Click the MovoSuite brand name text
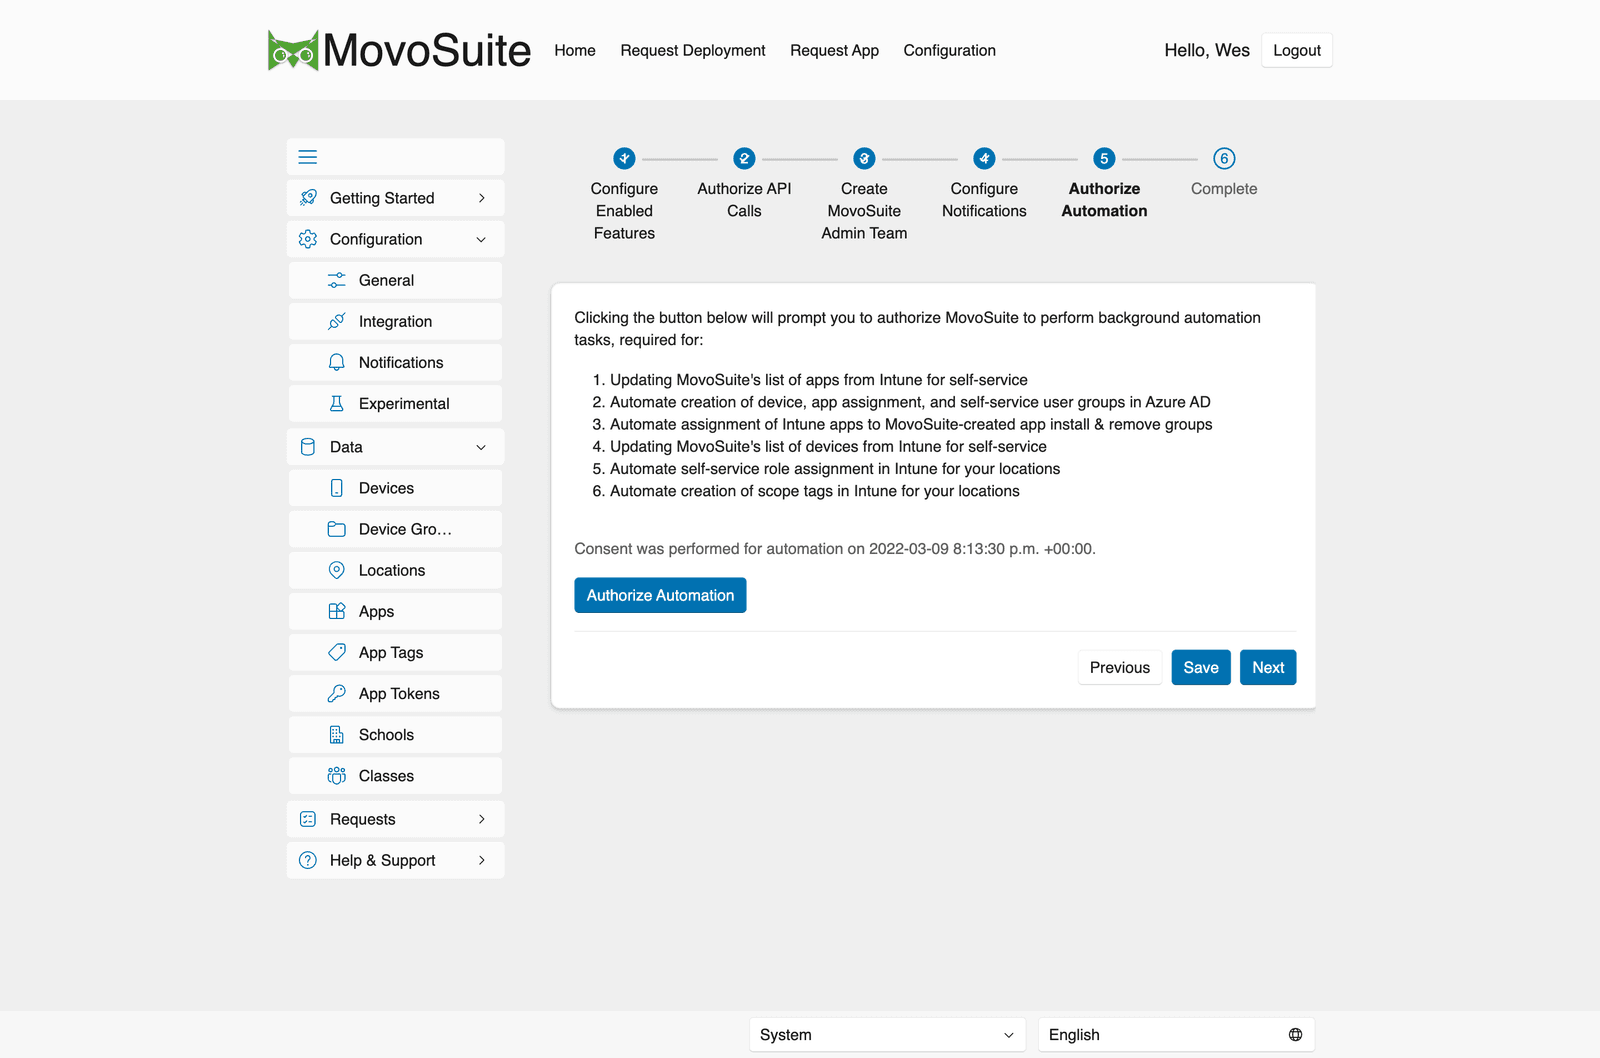The height and width of the screenshot is (1058, 1600). pos(427,50)
